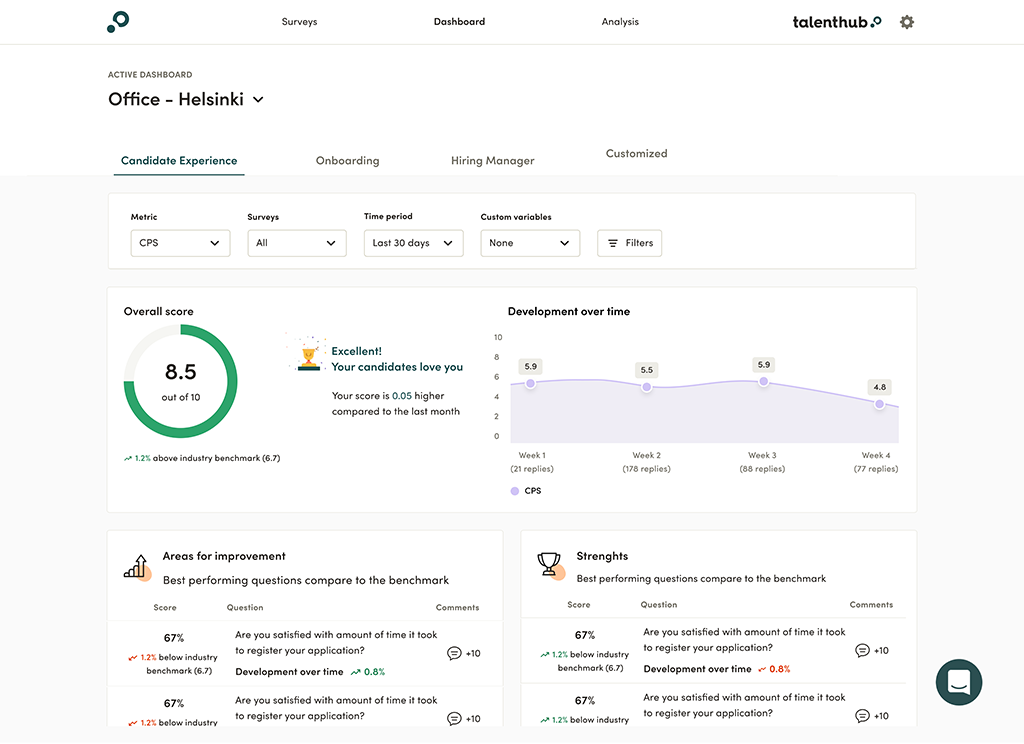Open the Time period Last 30 days dropdown

(413, 243)
